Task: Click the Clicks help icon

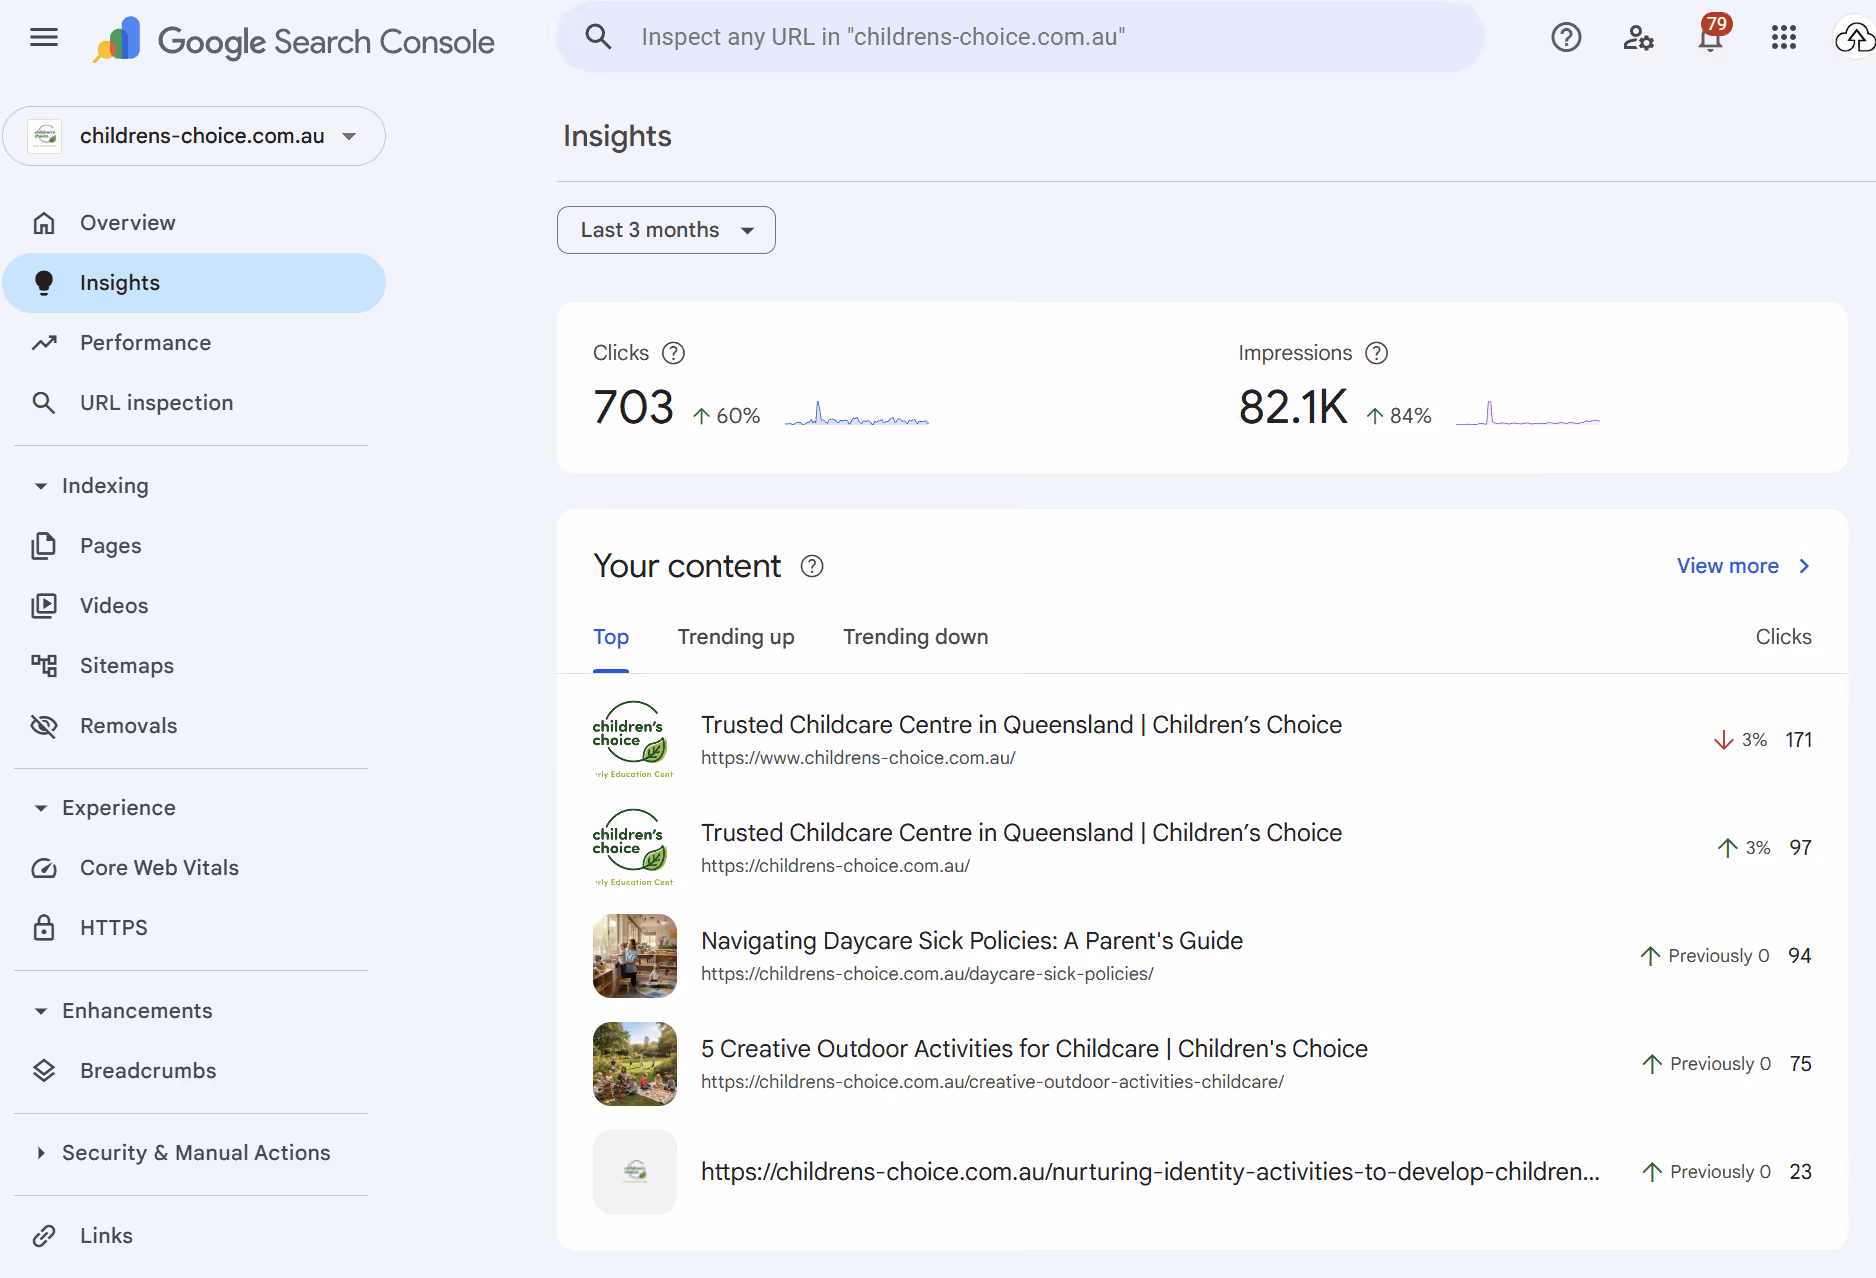Action: (674, 353)
